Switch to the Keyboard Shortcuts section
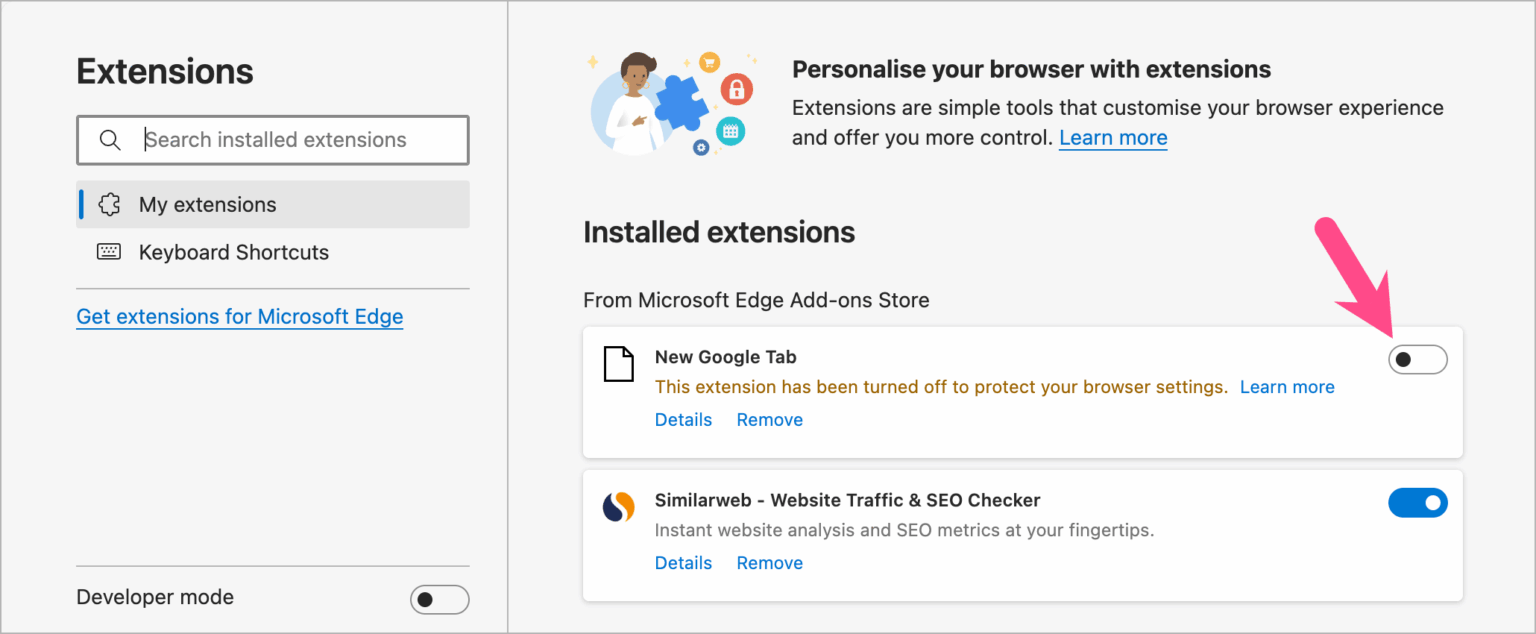 tap(233, 252)
